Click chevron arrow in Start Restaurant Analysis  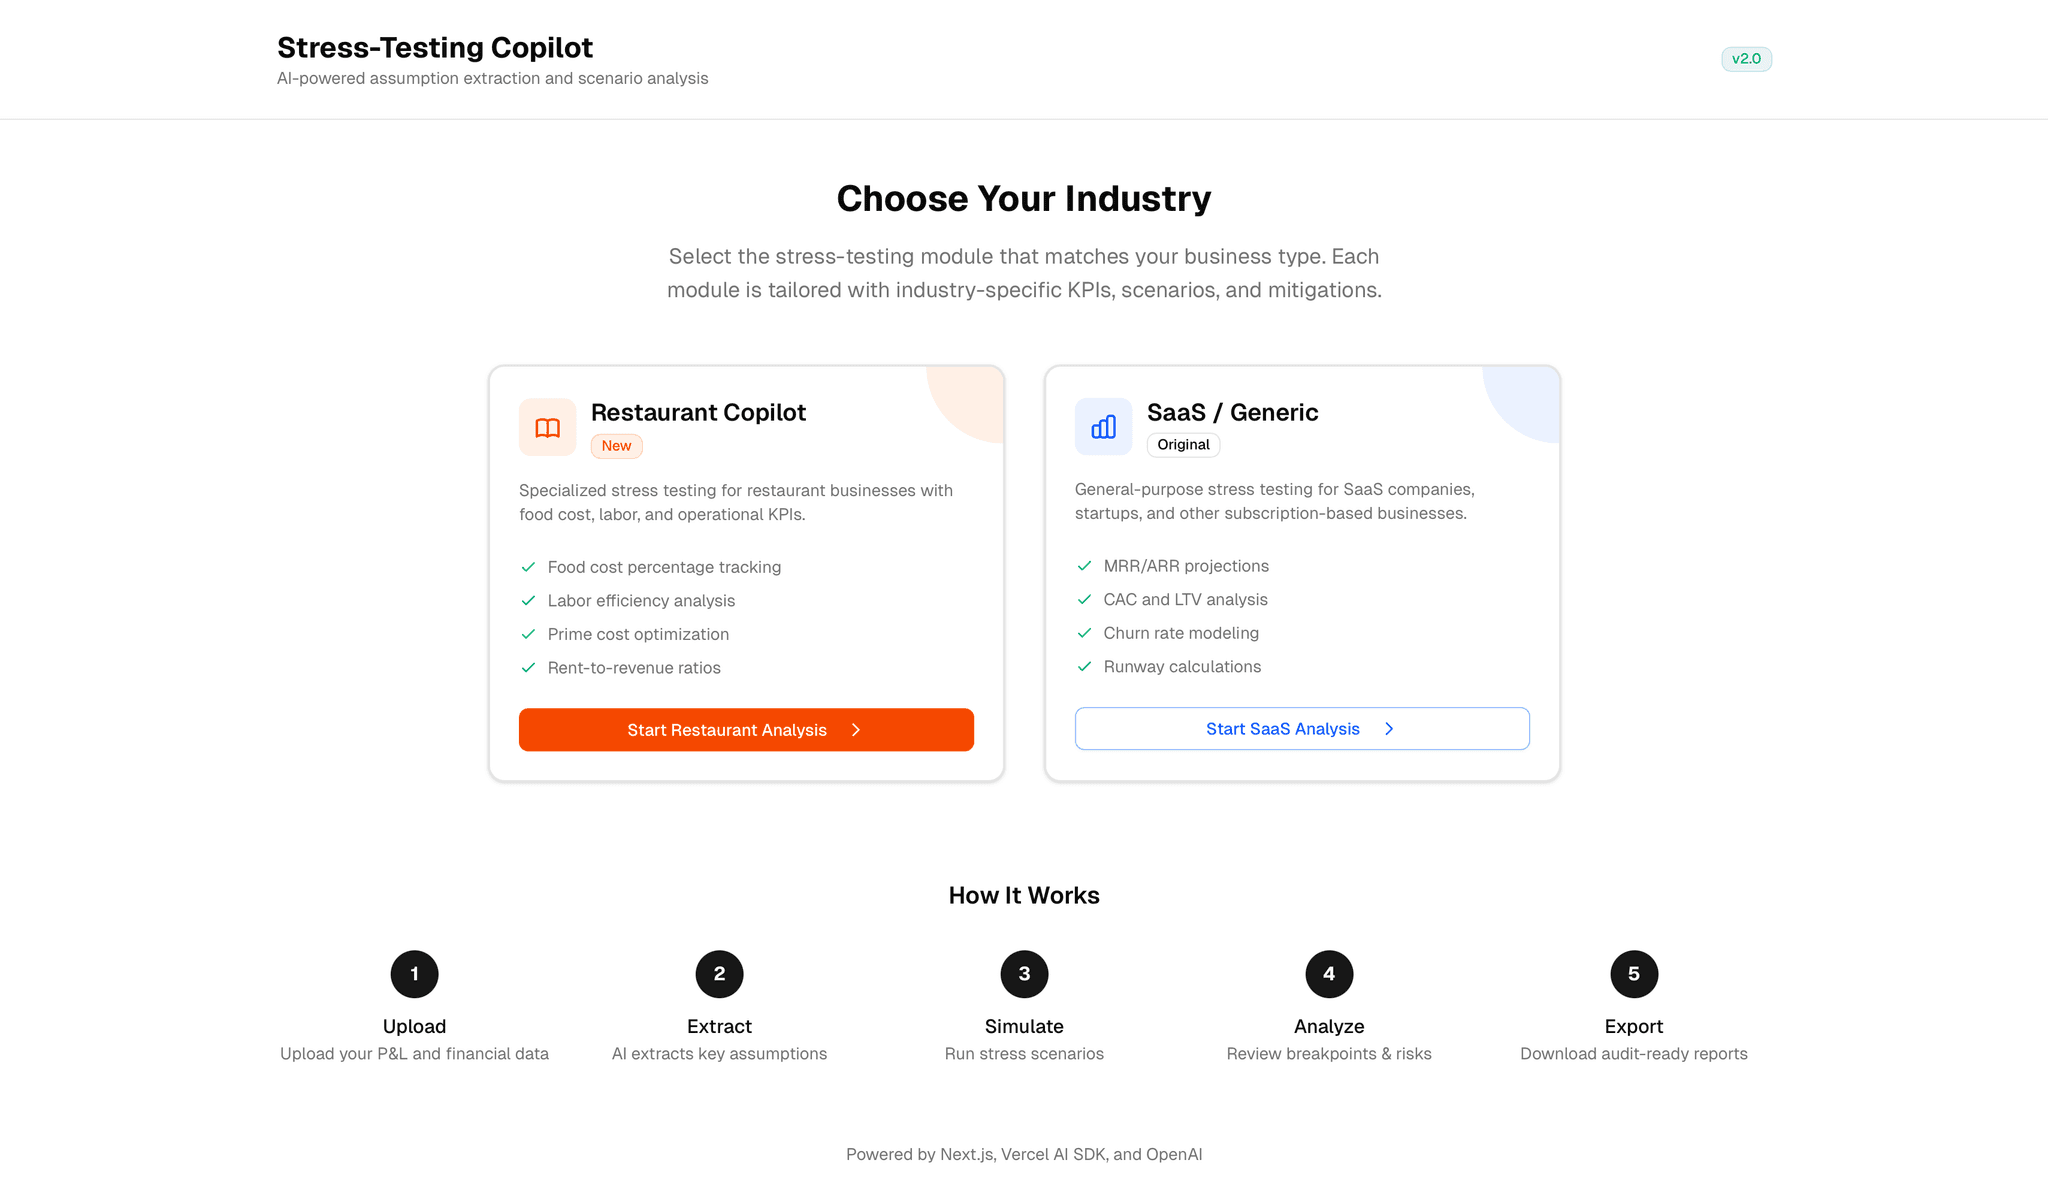[856, 730]
